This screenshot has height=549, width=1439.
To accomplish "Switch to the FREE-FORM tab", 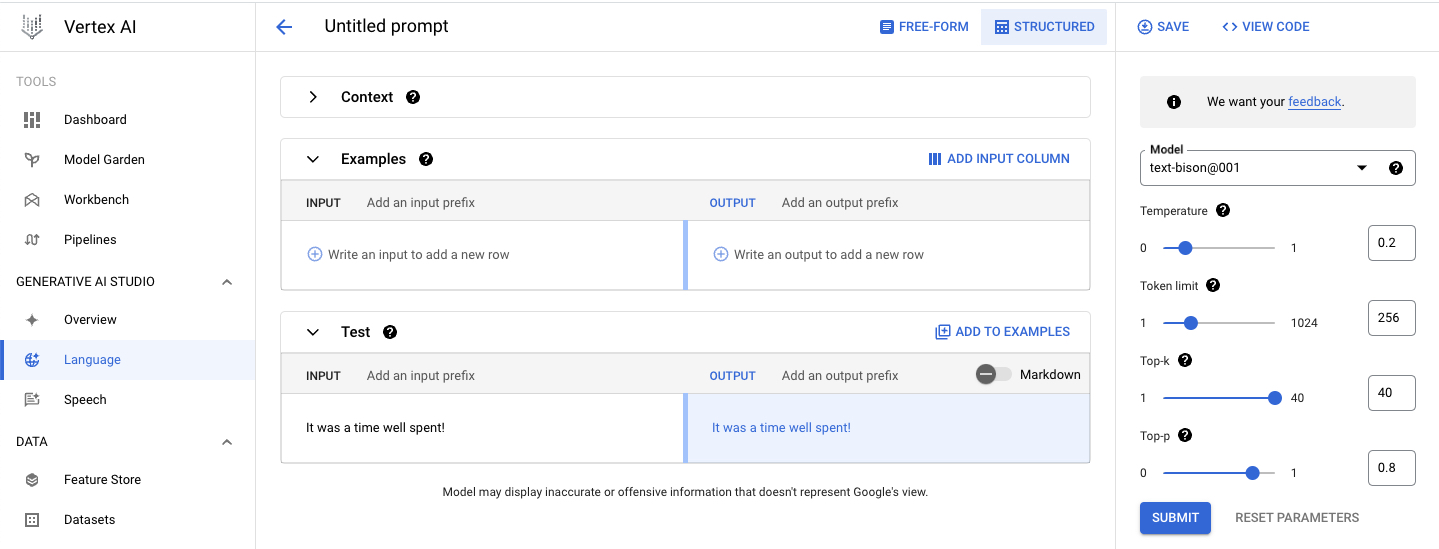I will (923, 27).
